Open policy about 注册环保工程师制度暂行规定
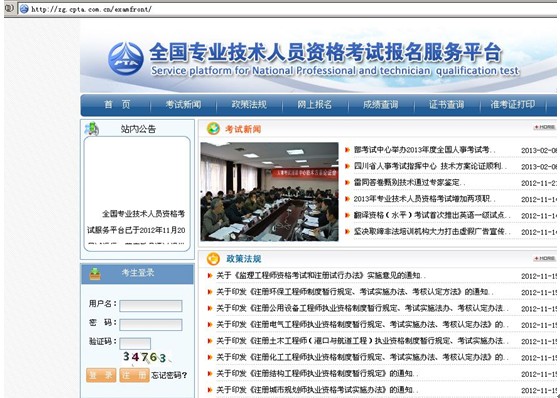Screen dimensions: 560x398 coord(355,292)
